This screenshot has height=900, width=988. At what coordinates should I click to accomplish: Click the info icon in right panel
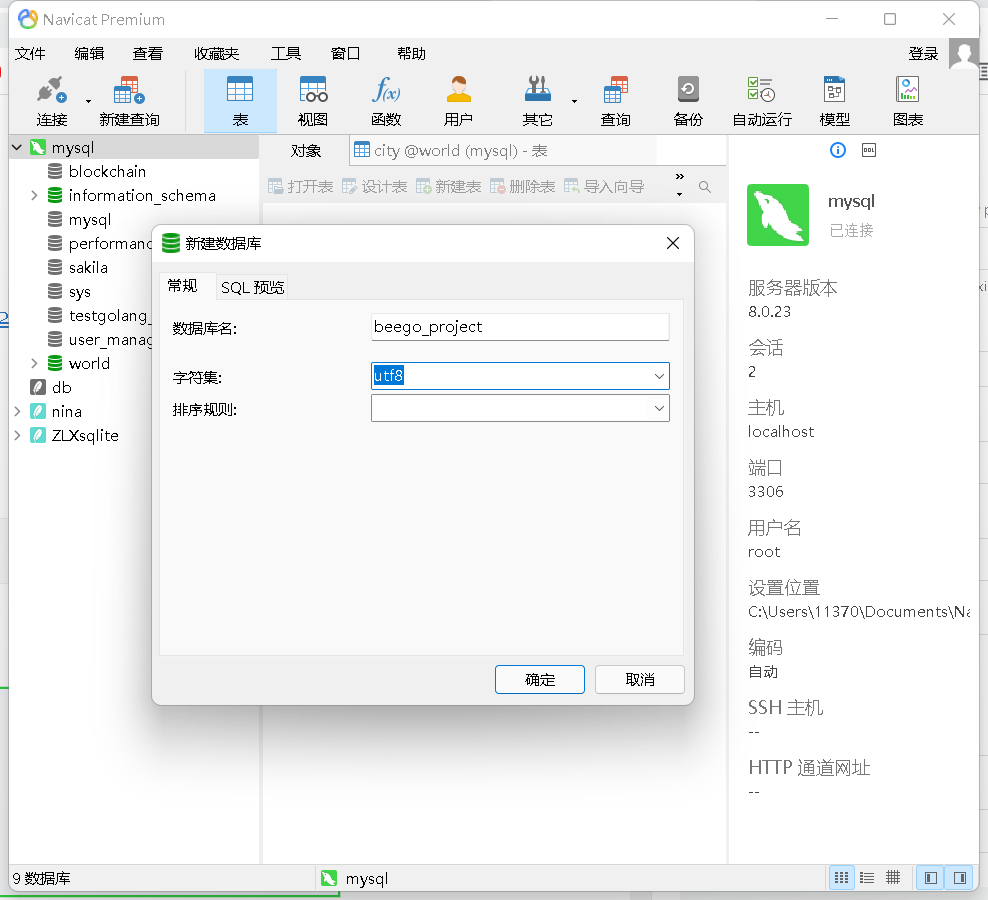click(837, 150)
